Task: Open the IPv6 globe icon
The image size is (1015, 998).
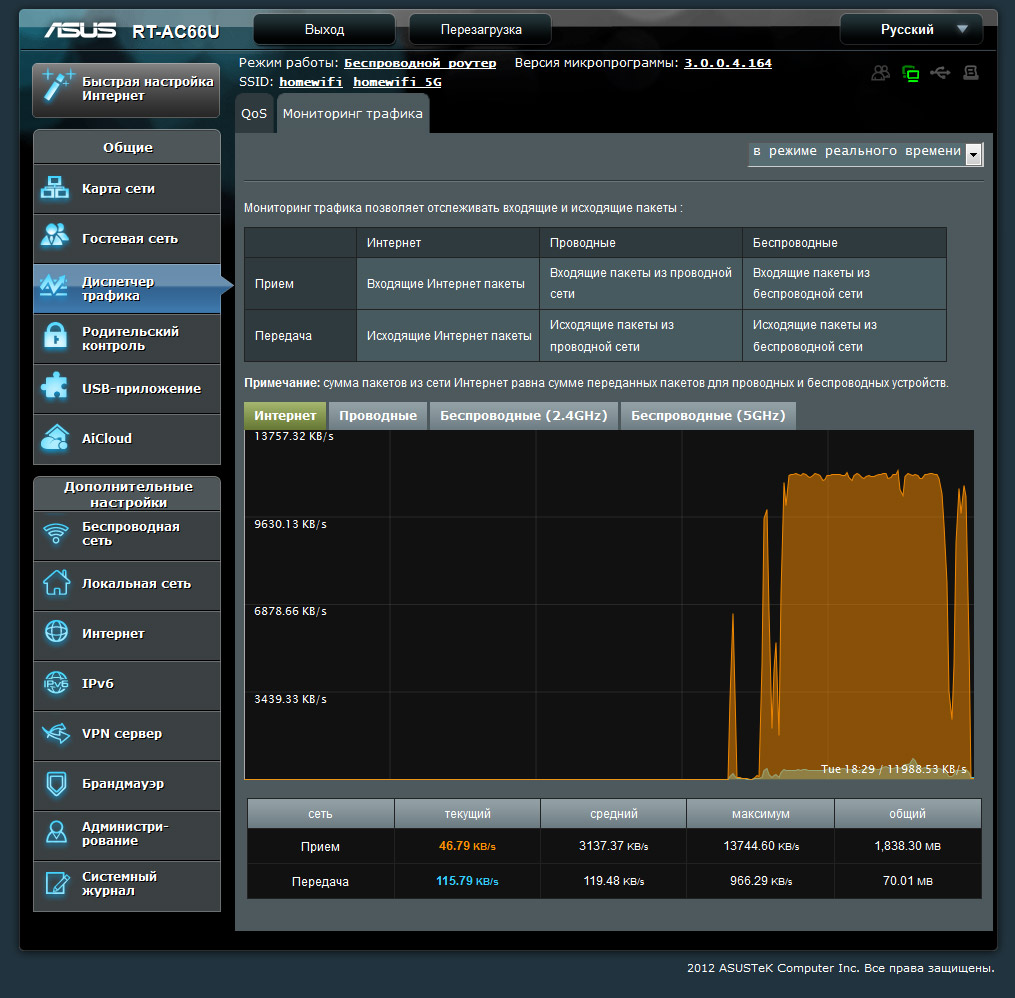Action: (56, 683)
